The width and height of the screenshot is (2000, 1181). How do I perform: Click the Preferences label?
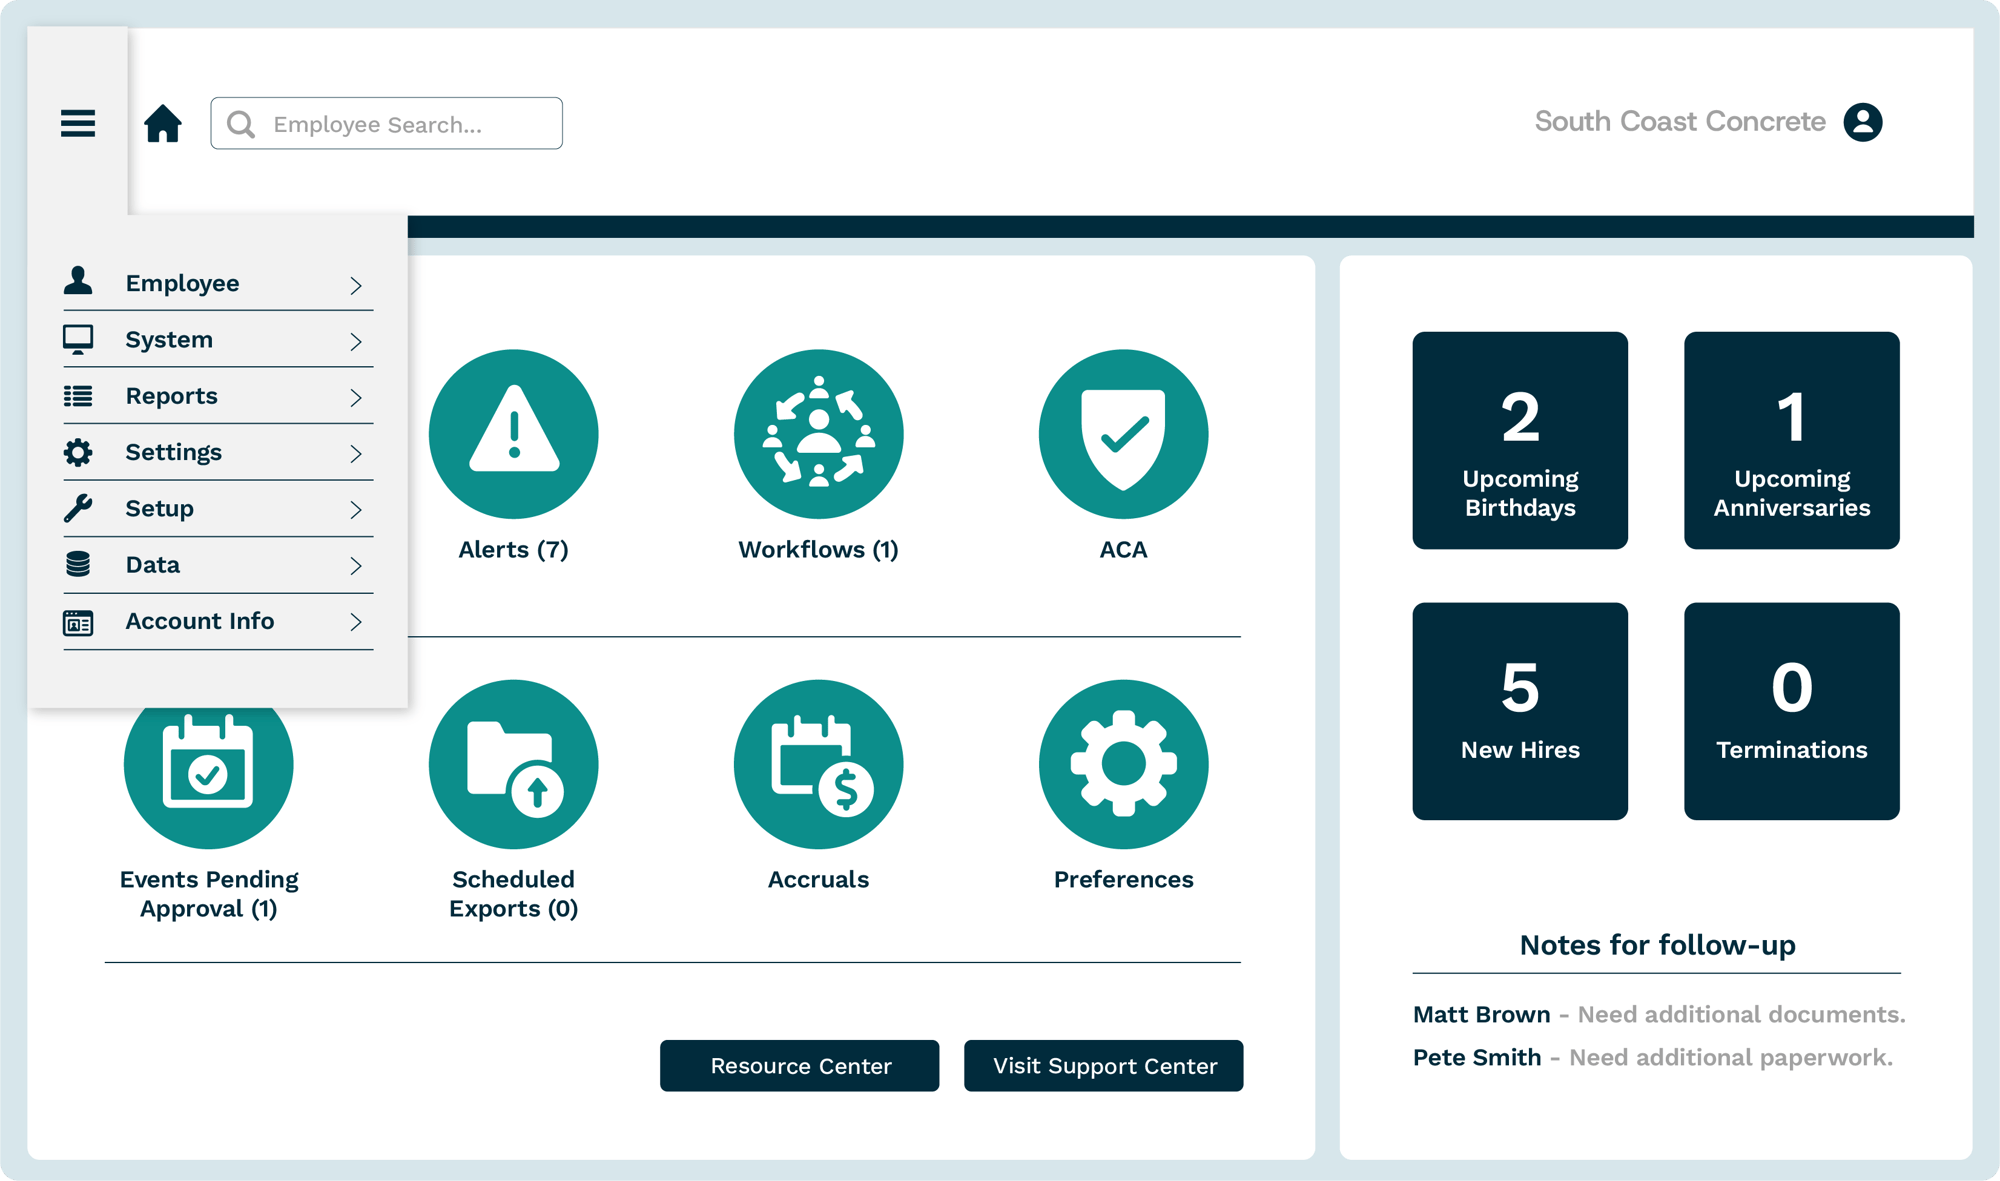1124,880
